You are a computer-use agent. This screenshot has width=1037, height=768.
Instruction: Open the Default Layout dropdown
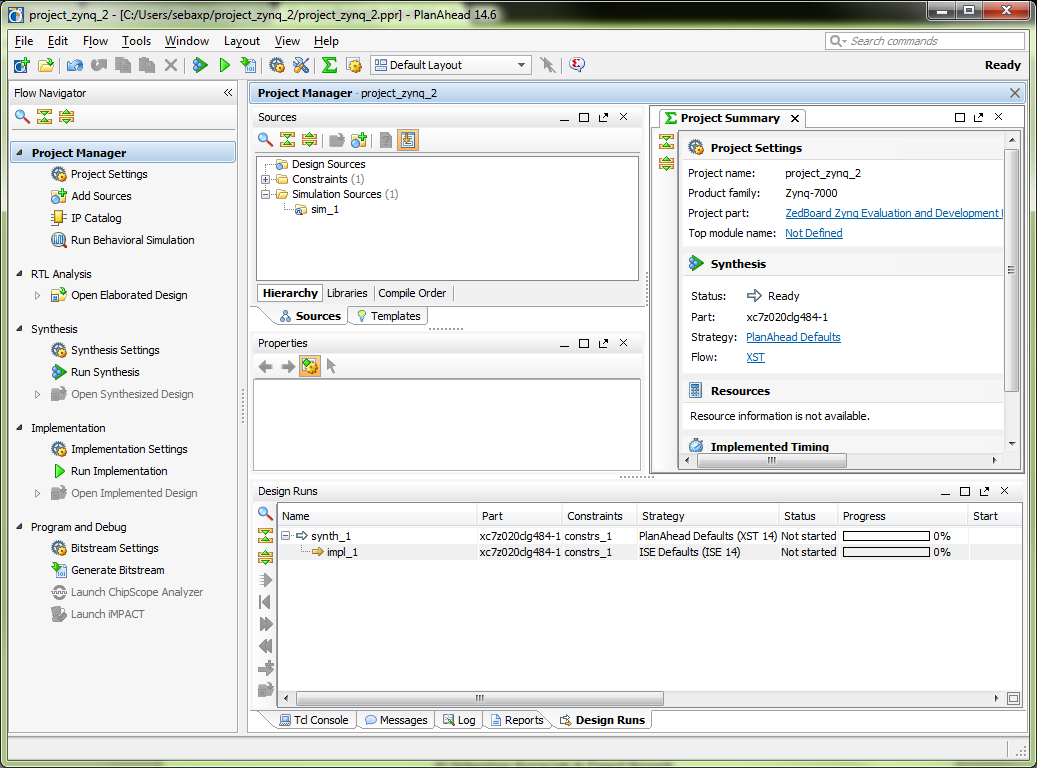point(451,65)
